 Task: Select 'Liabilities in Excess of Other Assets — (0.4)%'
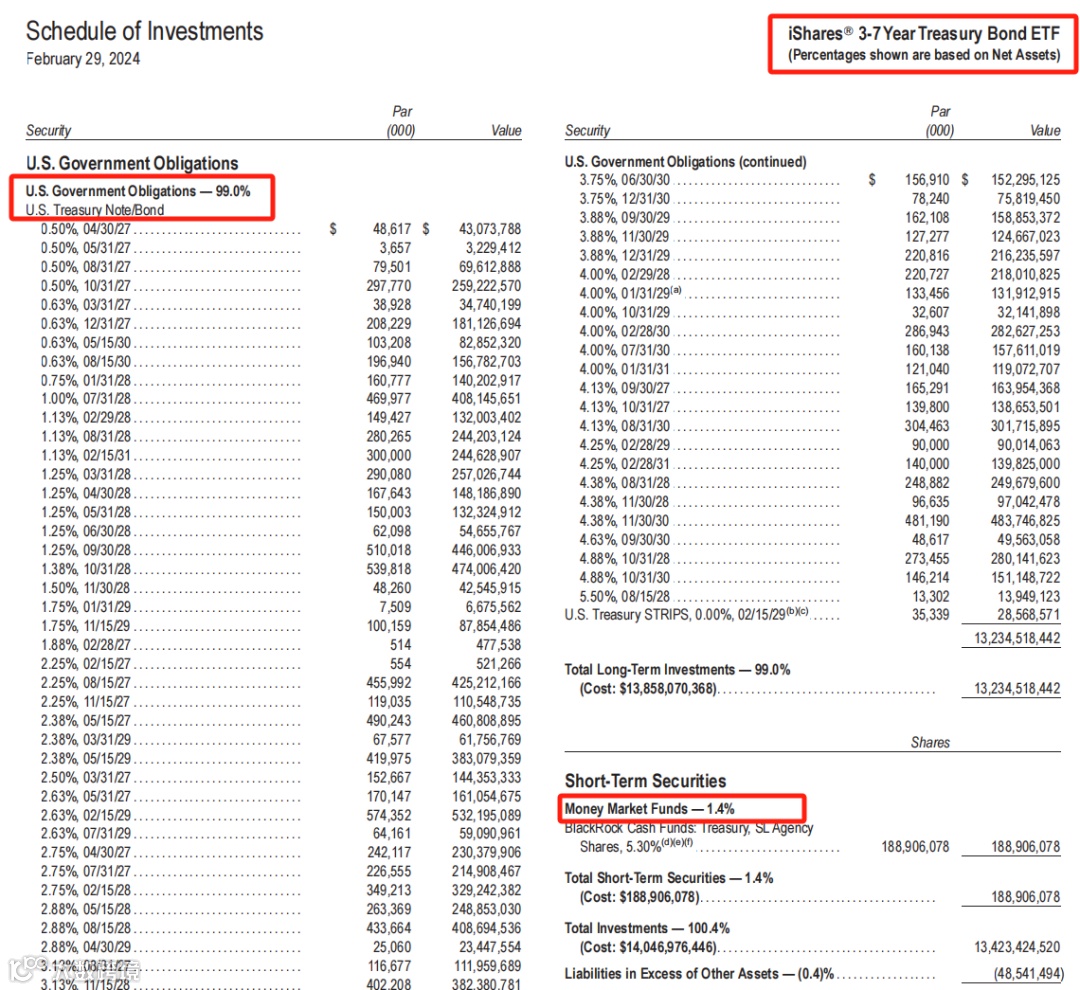699,974
